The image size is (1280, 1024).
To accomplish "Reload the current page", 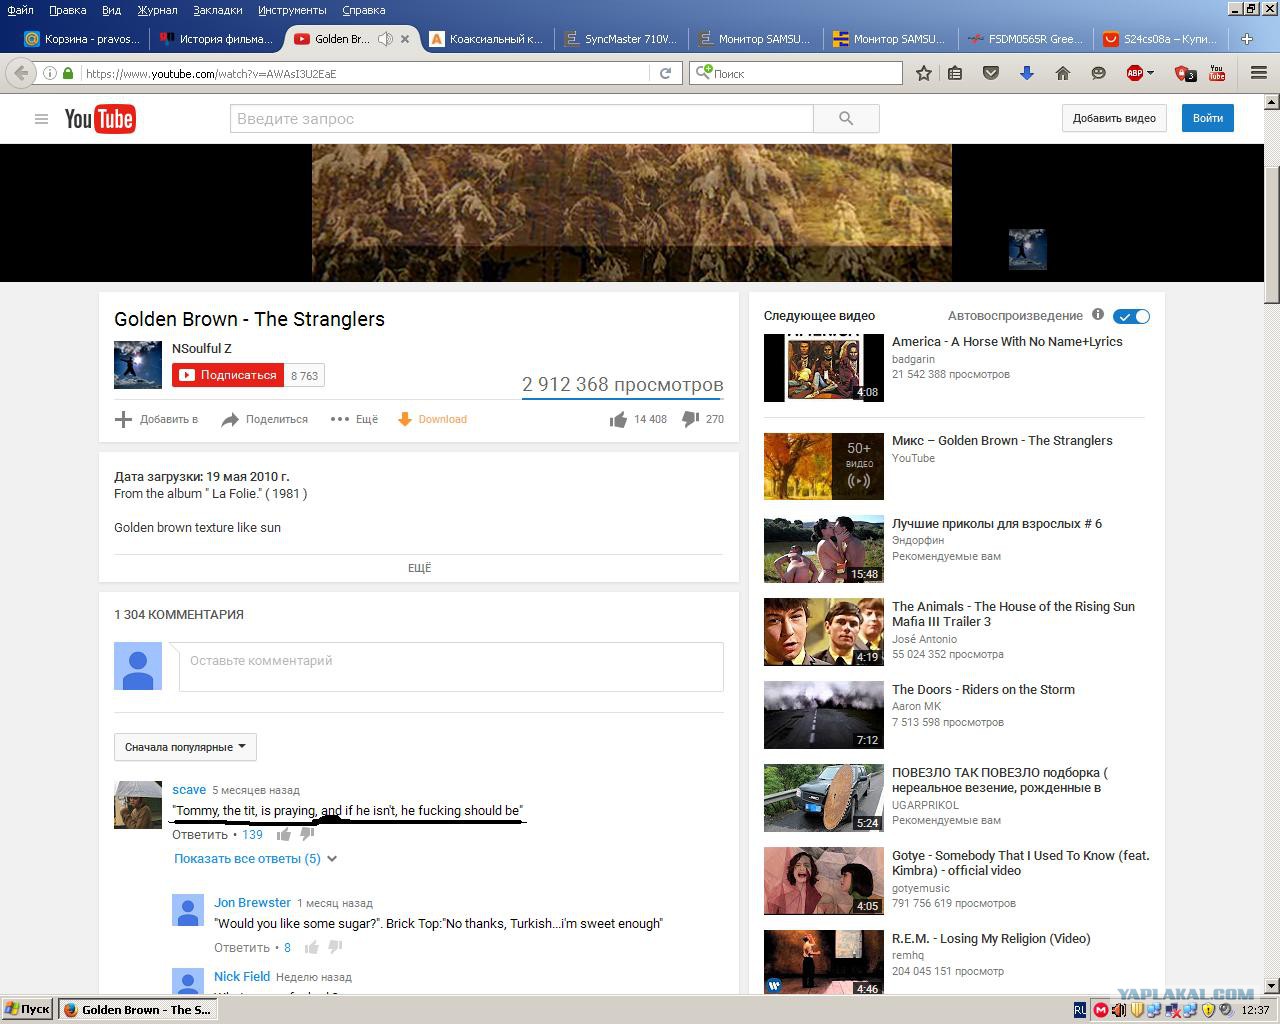I will coord(665,73).
